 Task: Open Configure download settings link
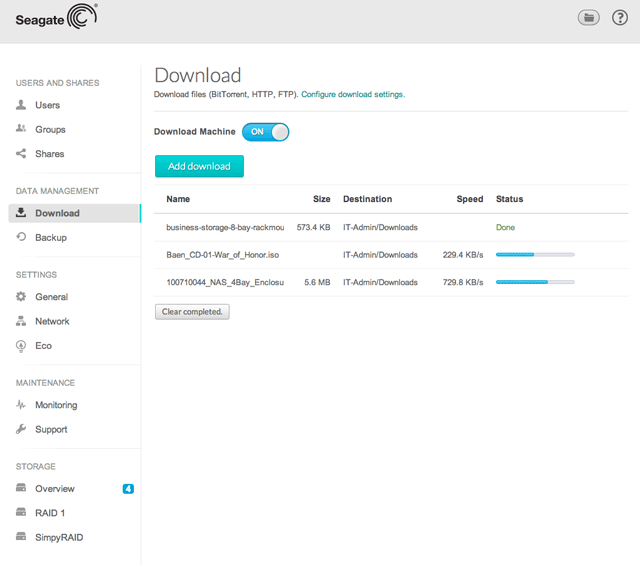tap(352, 94)
